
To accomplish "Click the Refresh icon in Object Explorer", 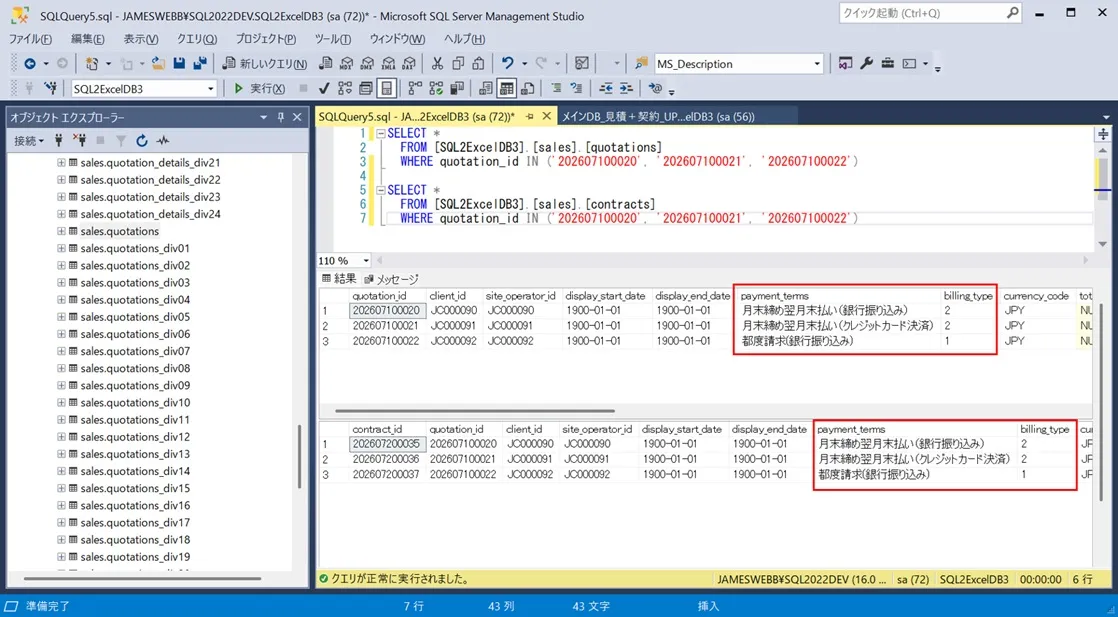I will 142,141.
